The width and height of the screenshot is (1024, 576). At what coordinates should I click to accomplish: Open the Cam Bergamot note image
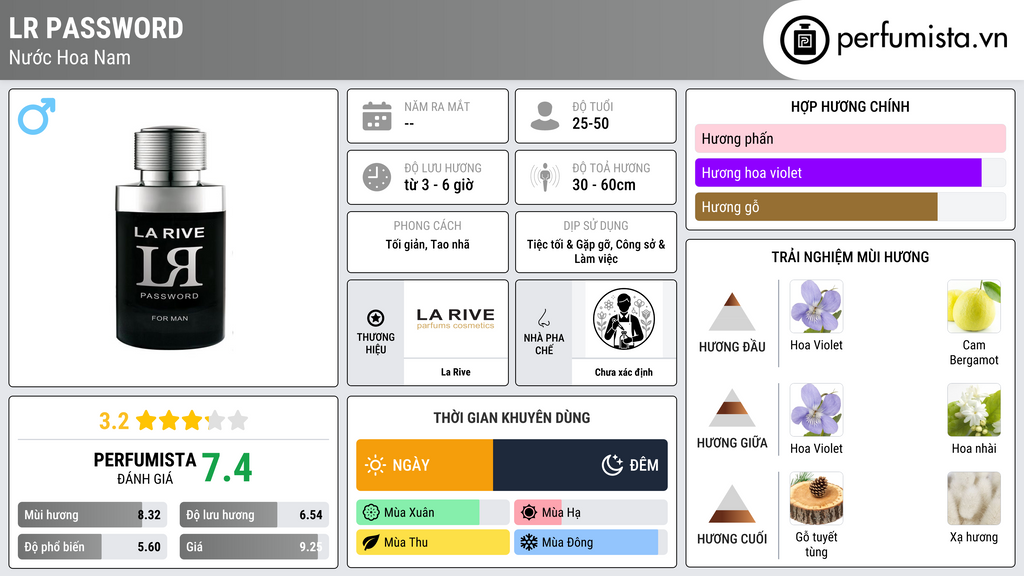click(x=974, y=307)
